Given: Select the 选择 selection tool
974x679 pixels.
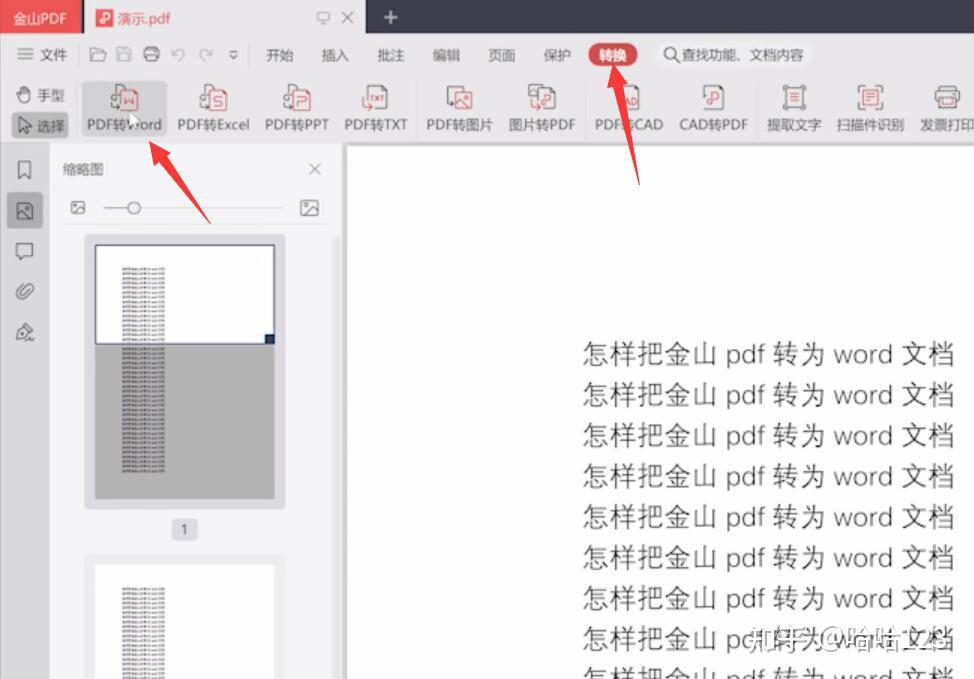Looking at the screenshot, I should point(40,125).
